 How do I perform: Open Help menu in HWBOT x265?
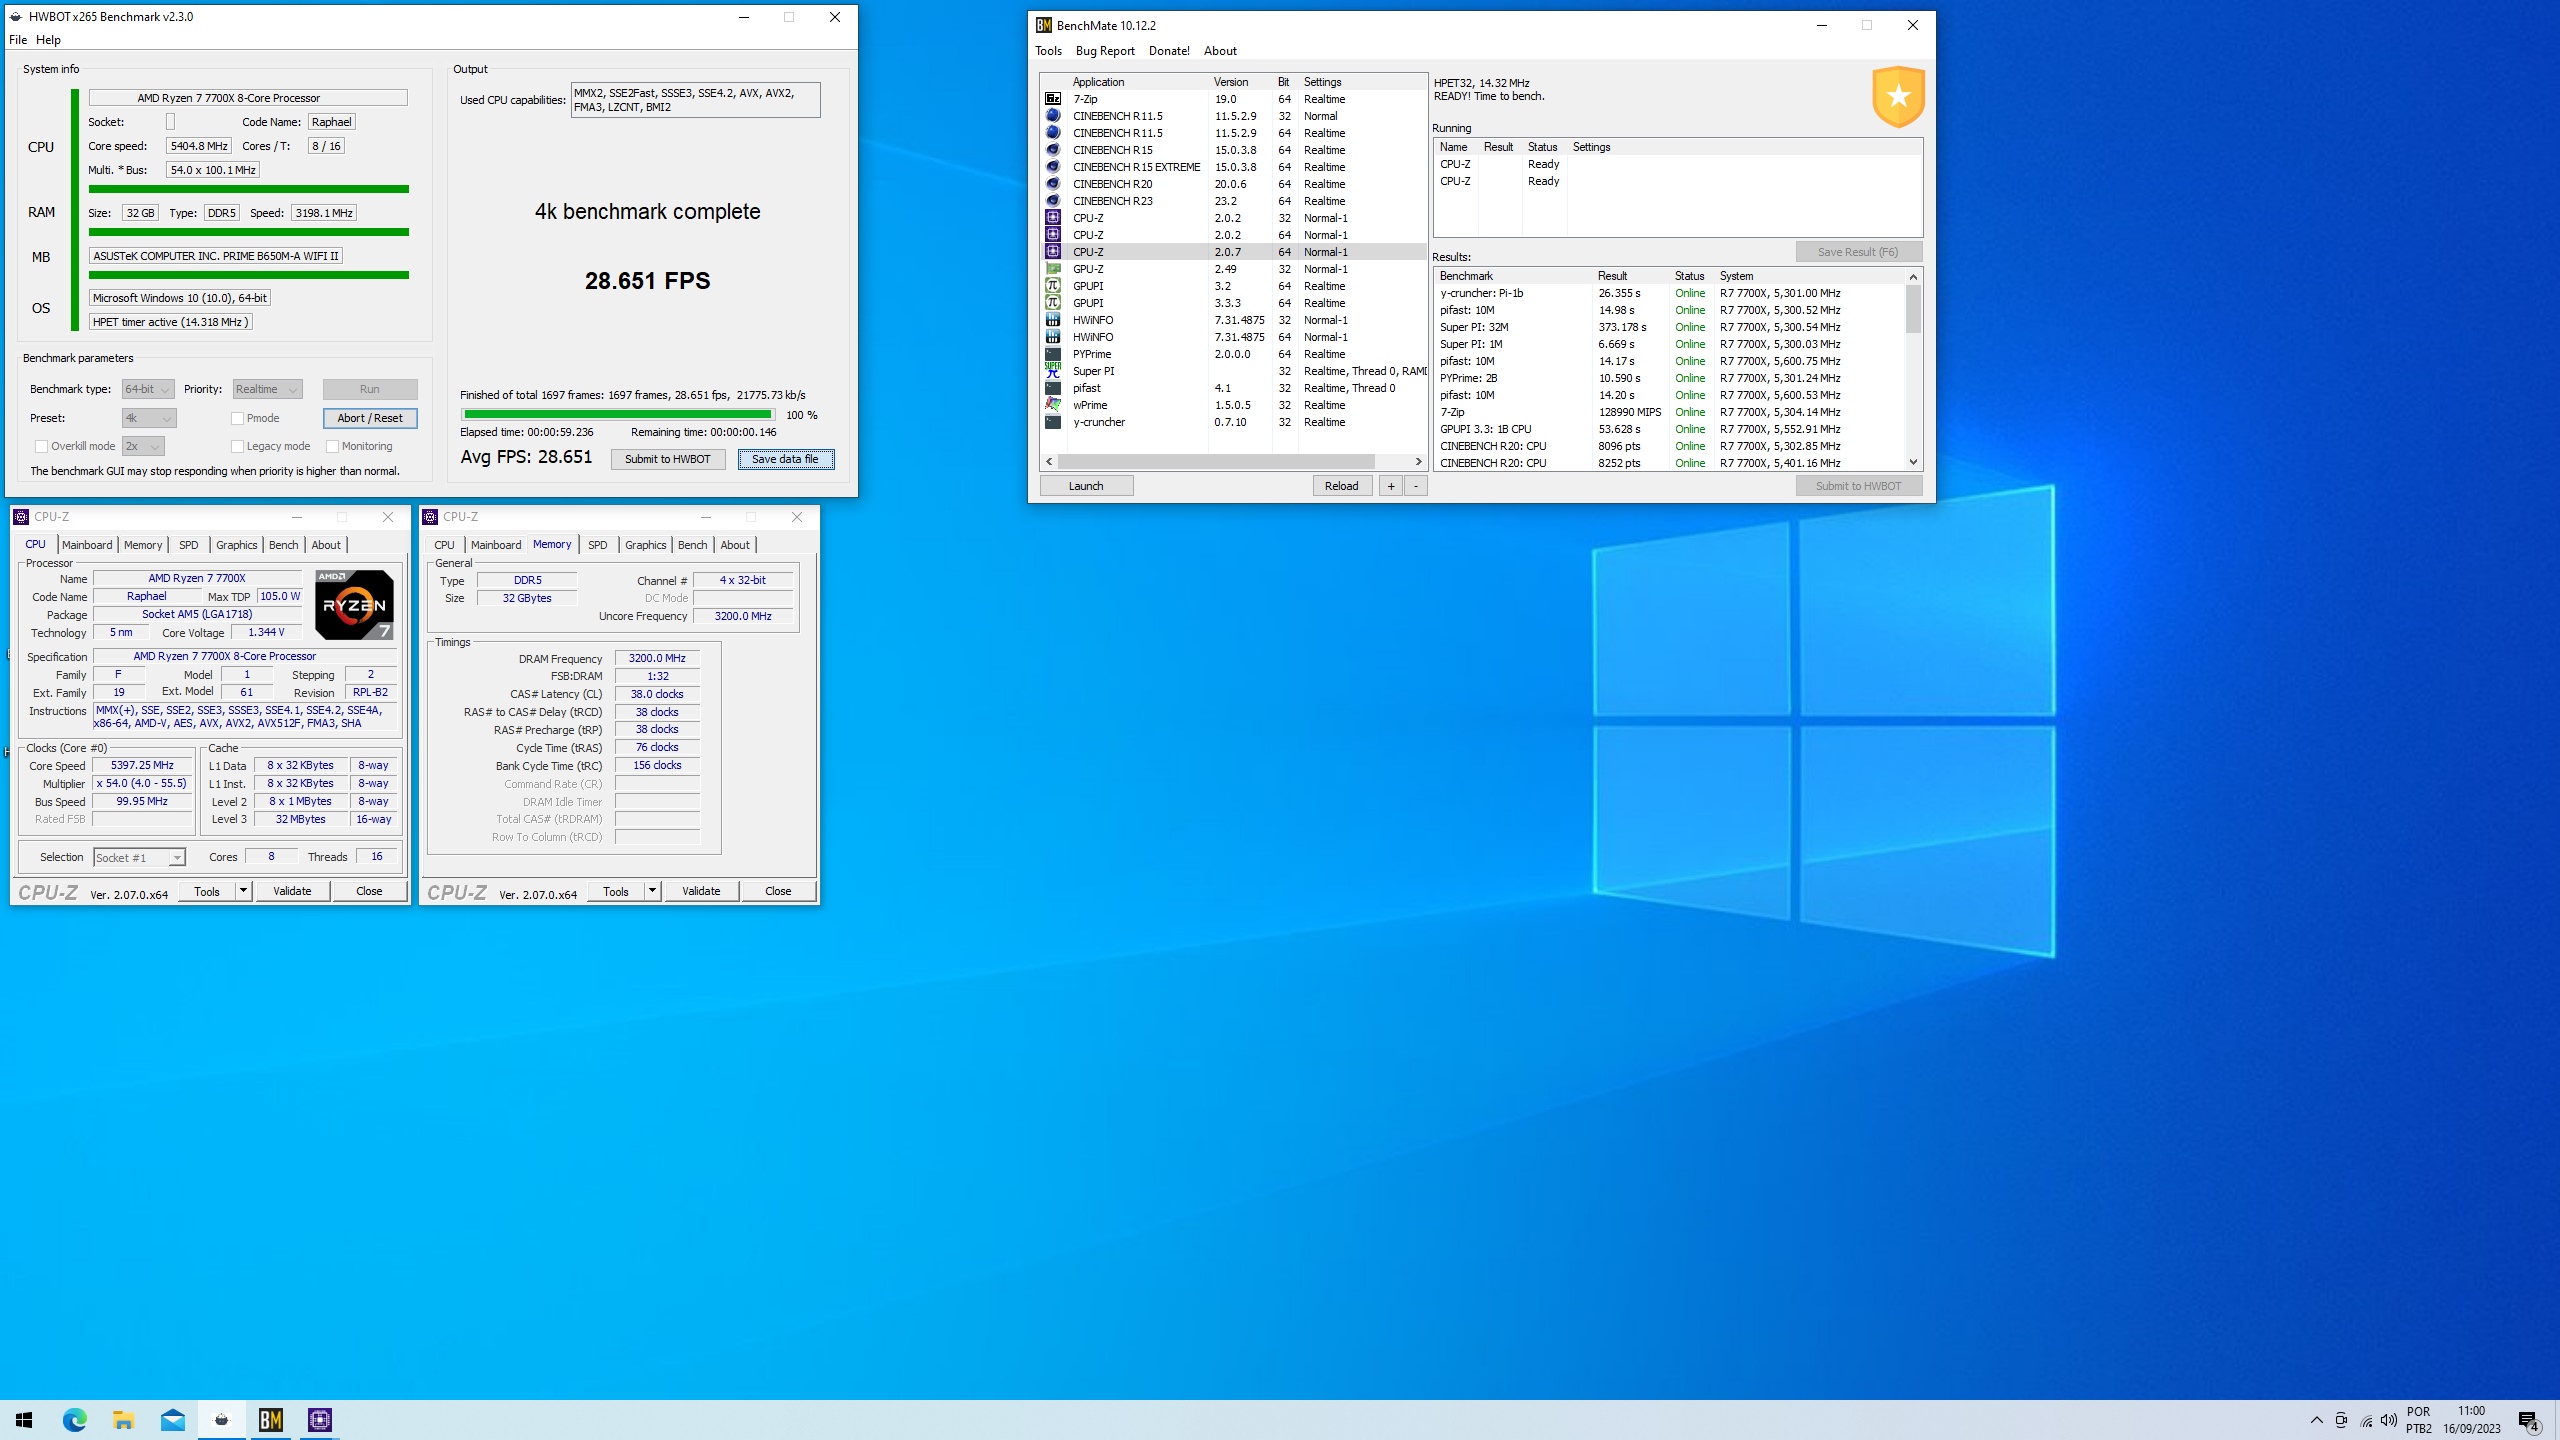pyautogui.click(x=48, y=40)
